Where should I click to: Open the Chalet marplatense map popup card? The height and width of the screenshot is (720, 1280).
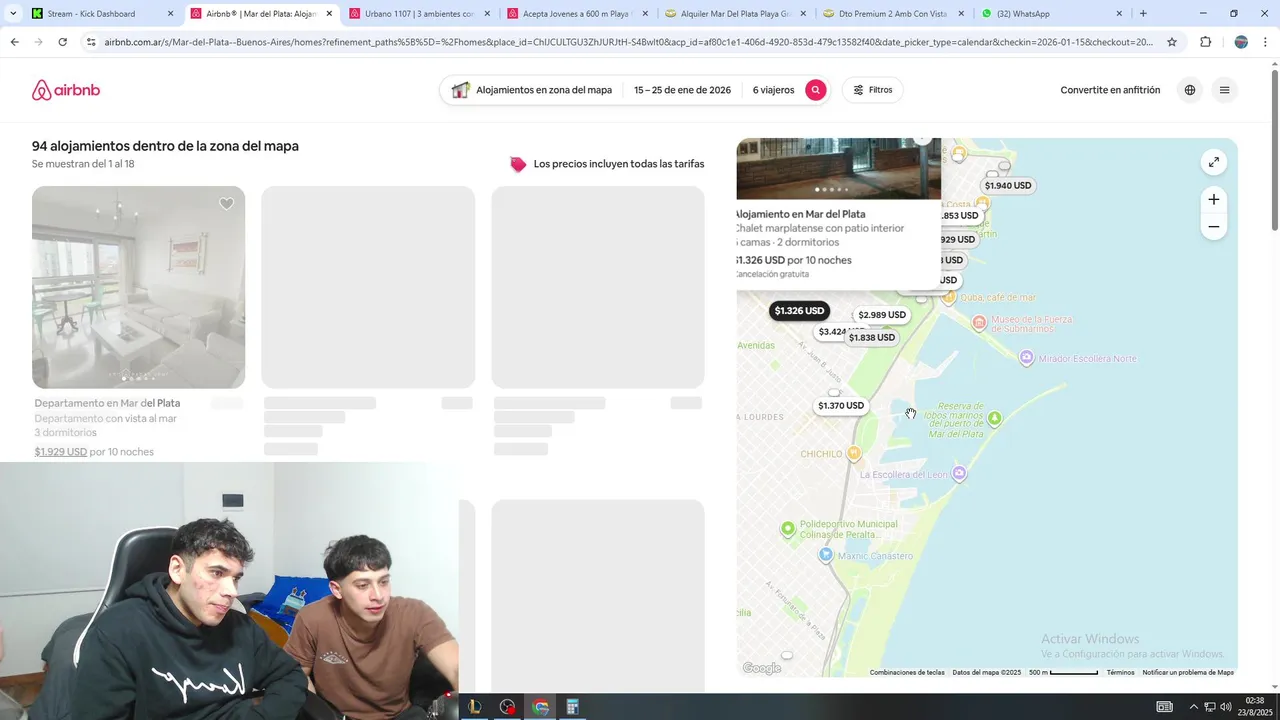(x=838, y=214)
